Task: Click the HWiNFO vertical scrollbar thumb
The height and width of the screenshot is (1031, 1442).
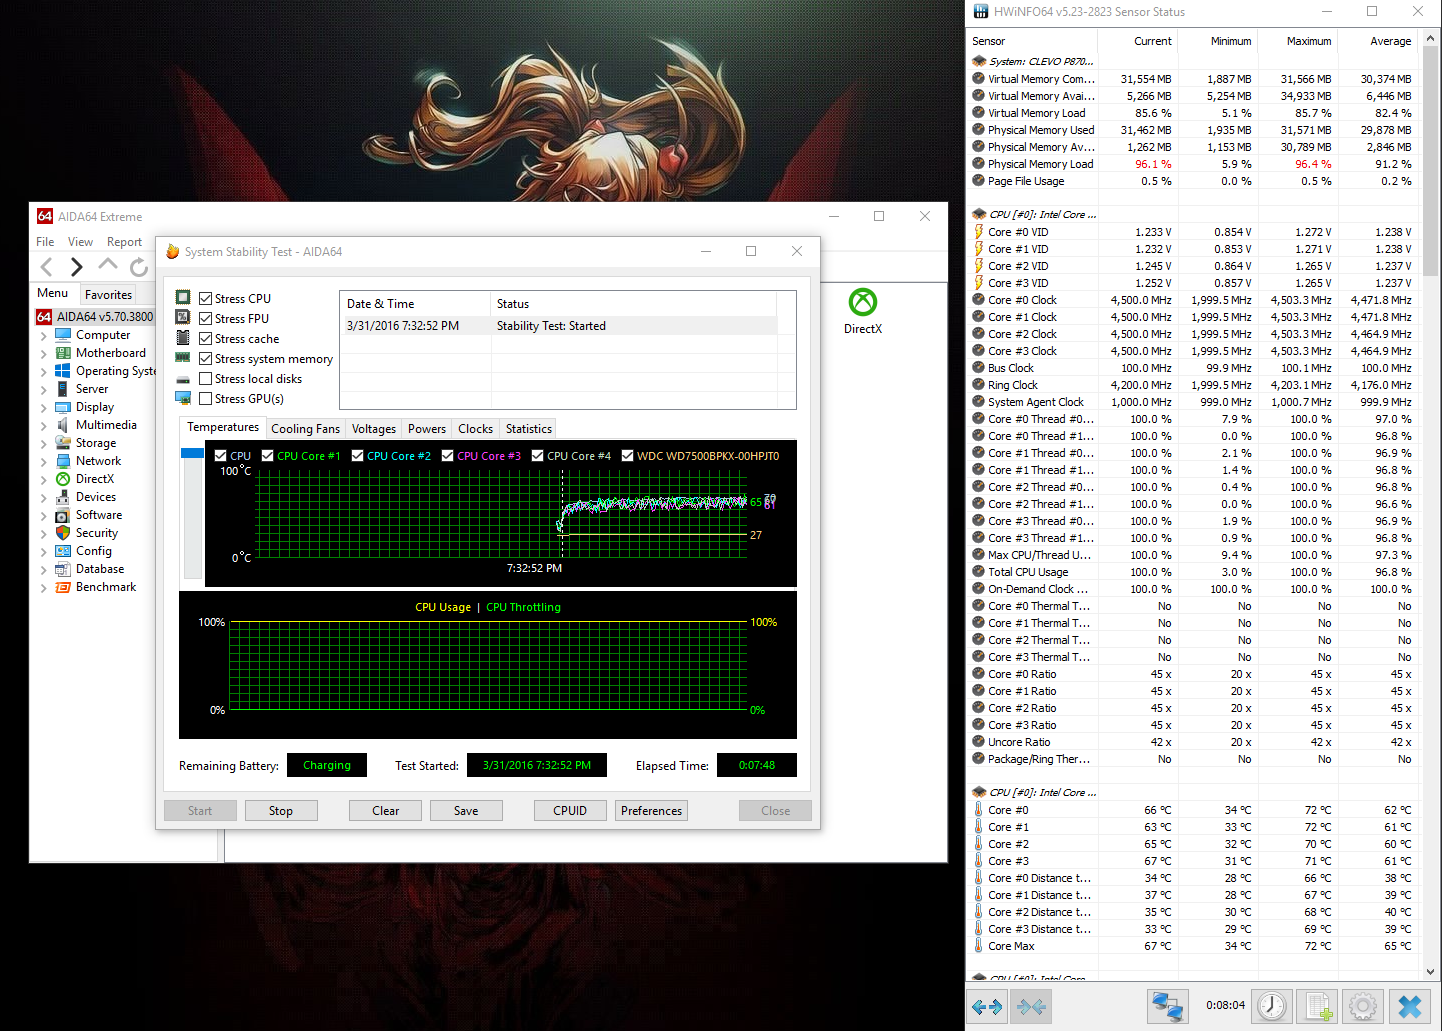Action: pos(1430,163)
